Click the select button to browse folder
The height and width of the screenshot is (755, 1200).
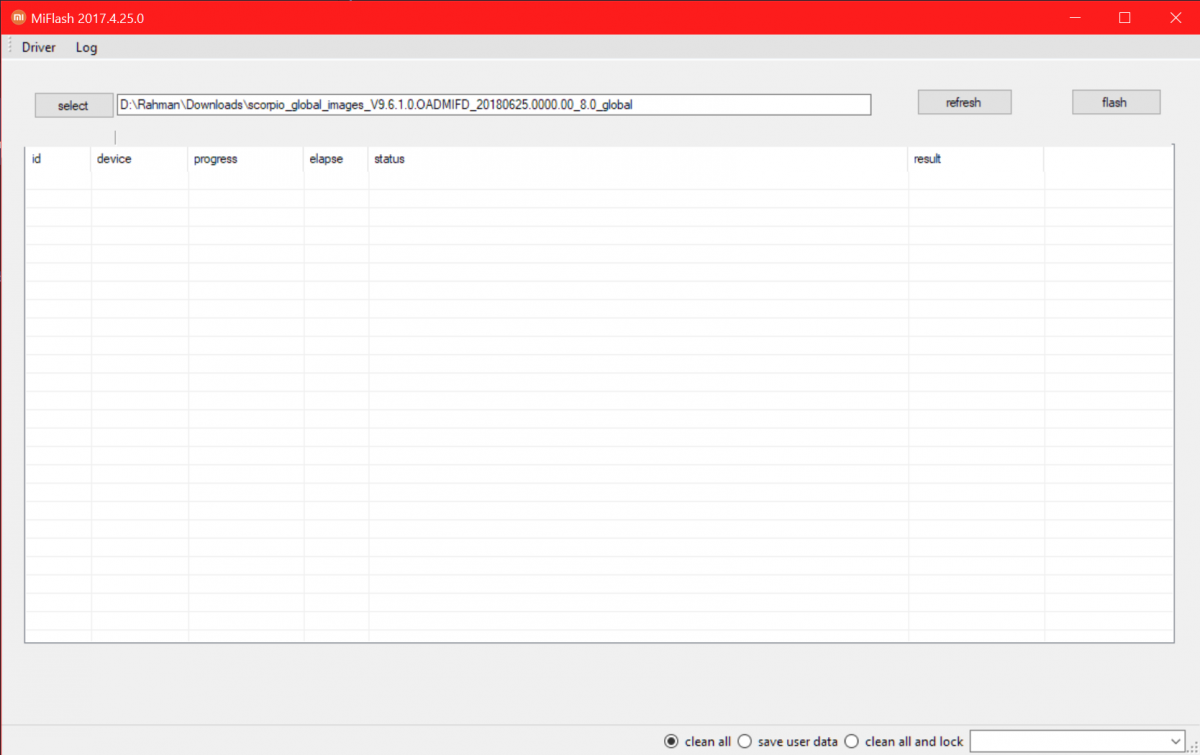[73, 105]
